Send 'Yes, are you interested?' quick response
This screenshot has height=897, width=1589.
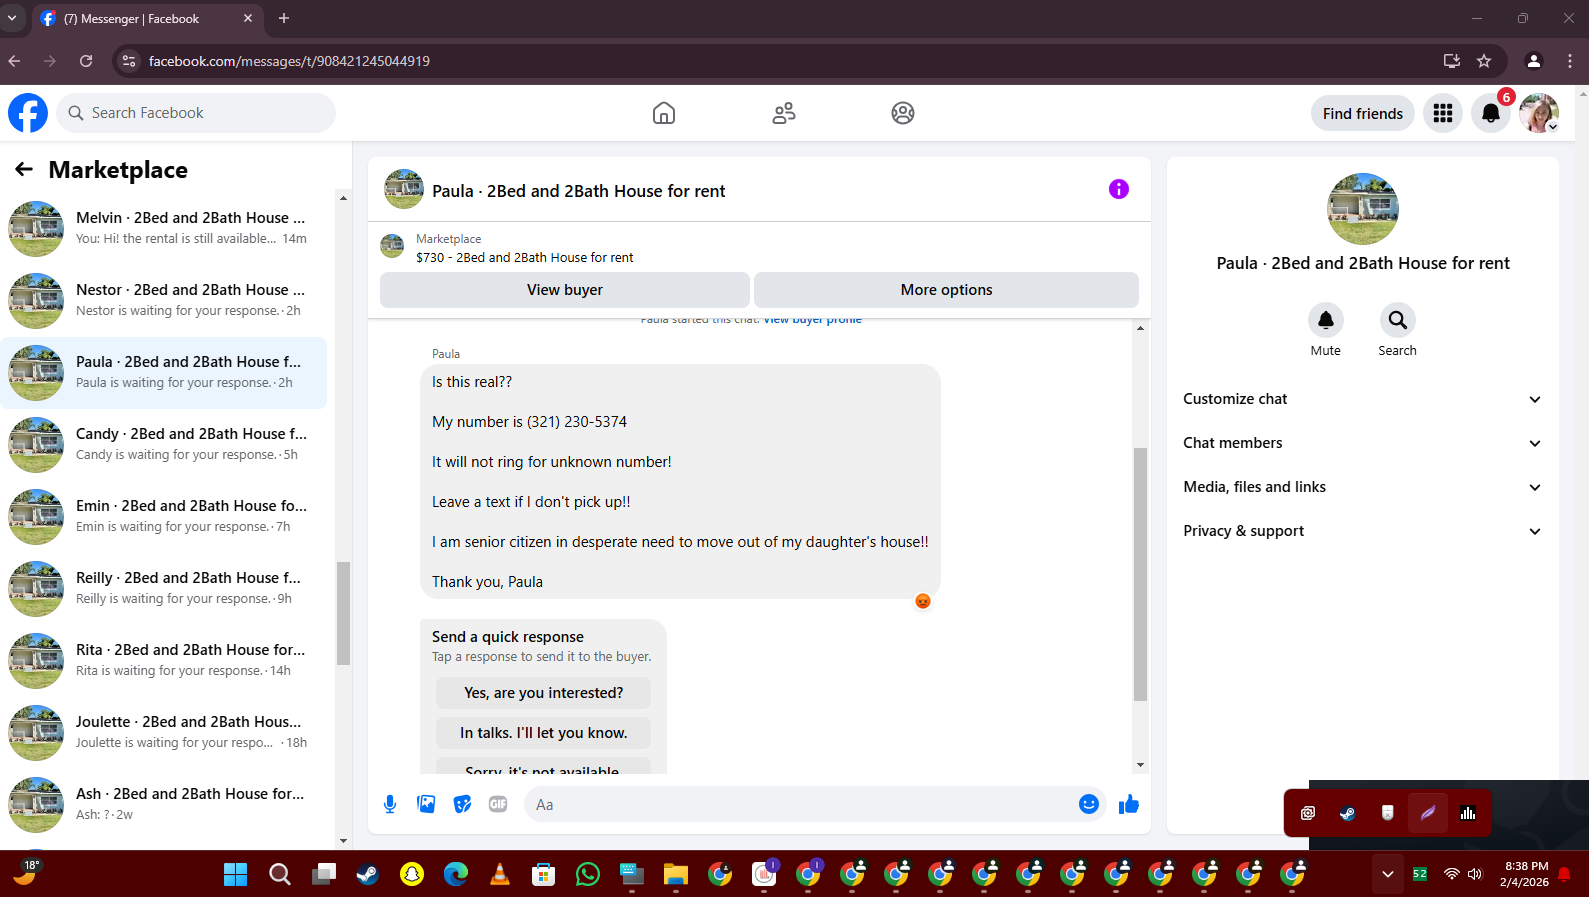pos(543,693)
